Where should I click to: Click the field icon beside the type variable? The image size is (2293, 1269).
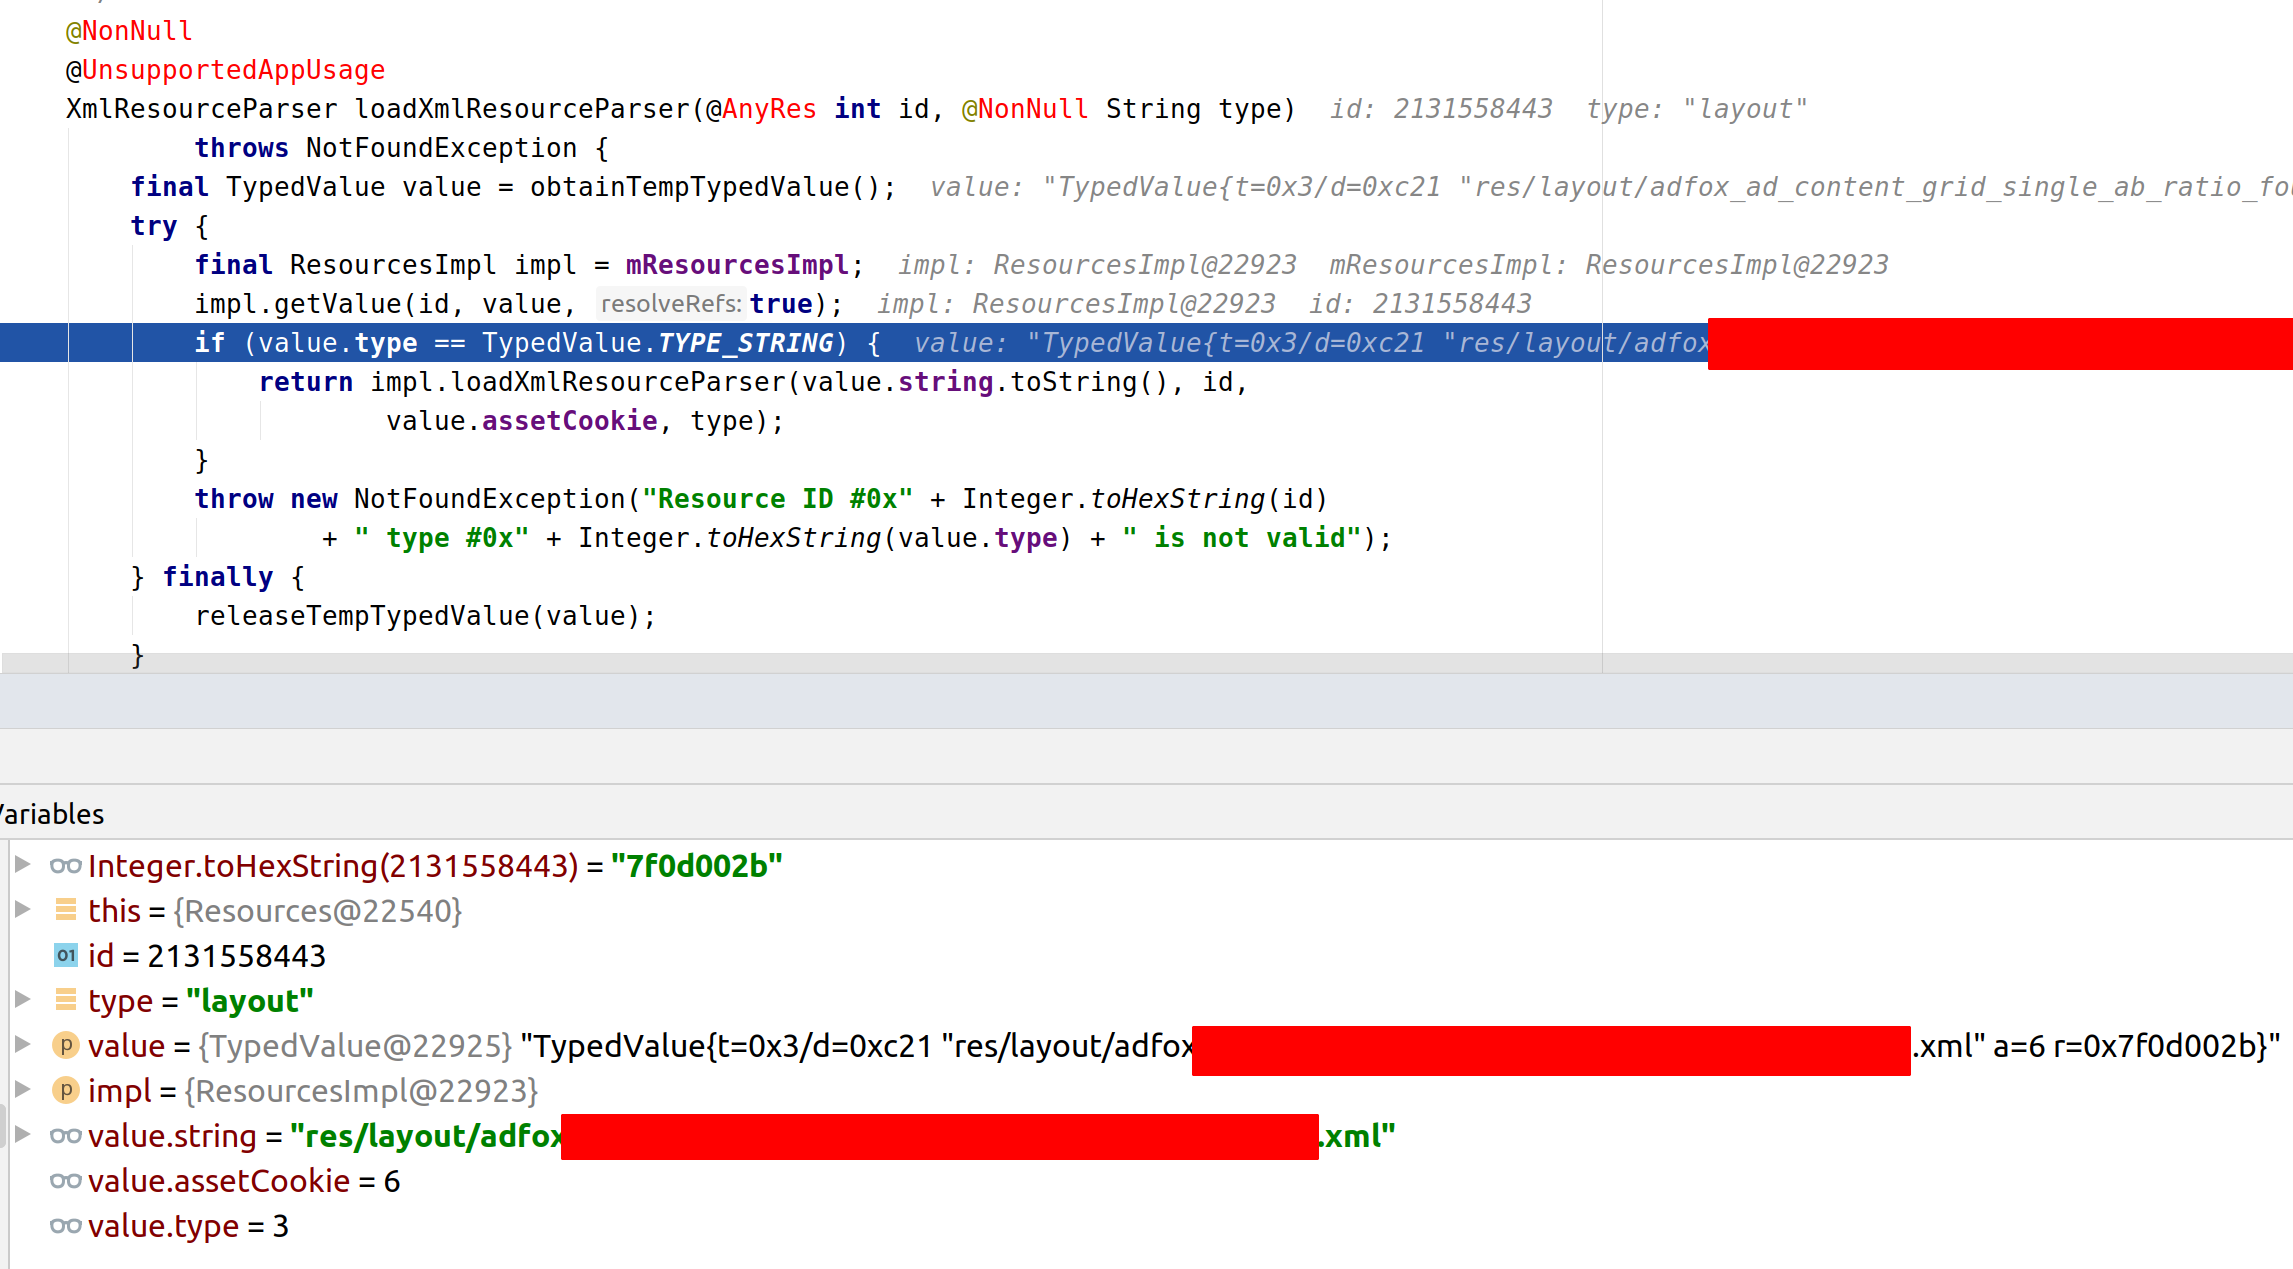[65, 1001]
